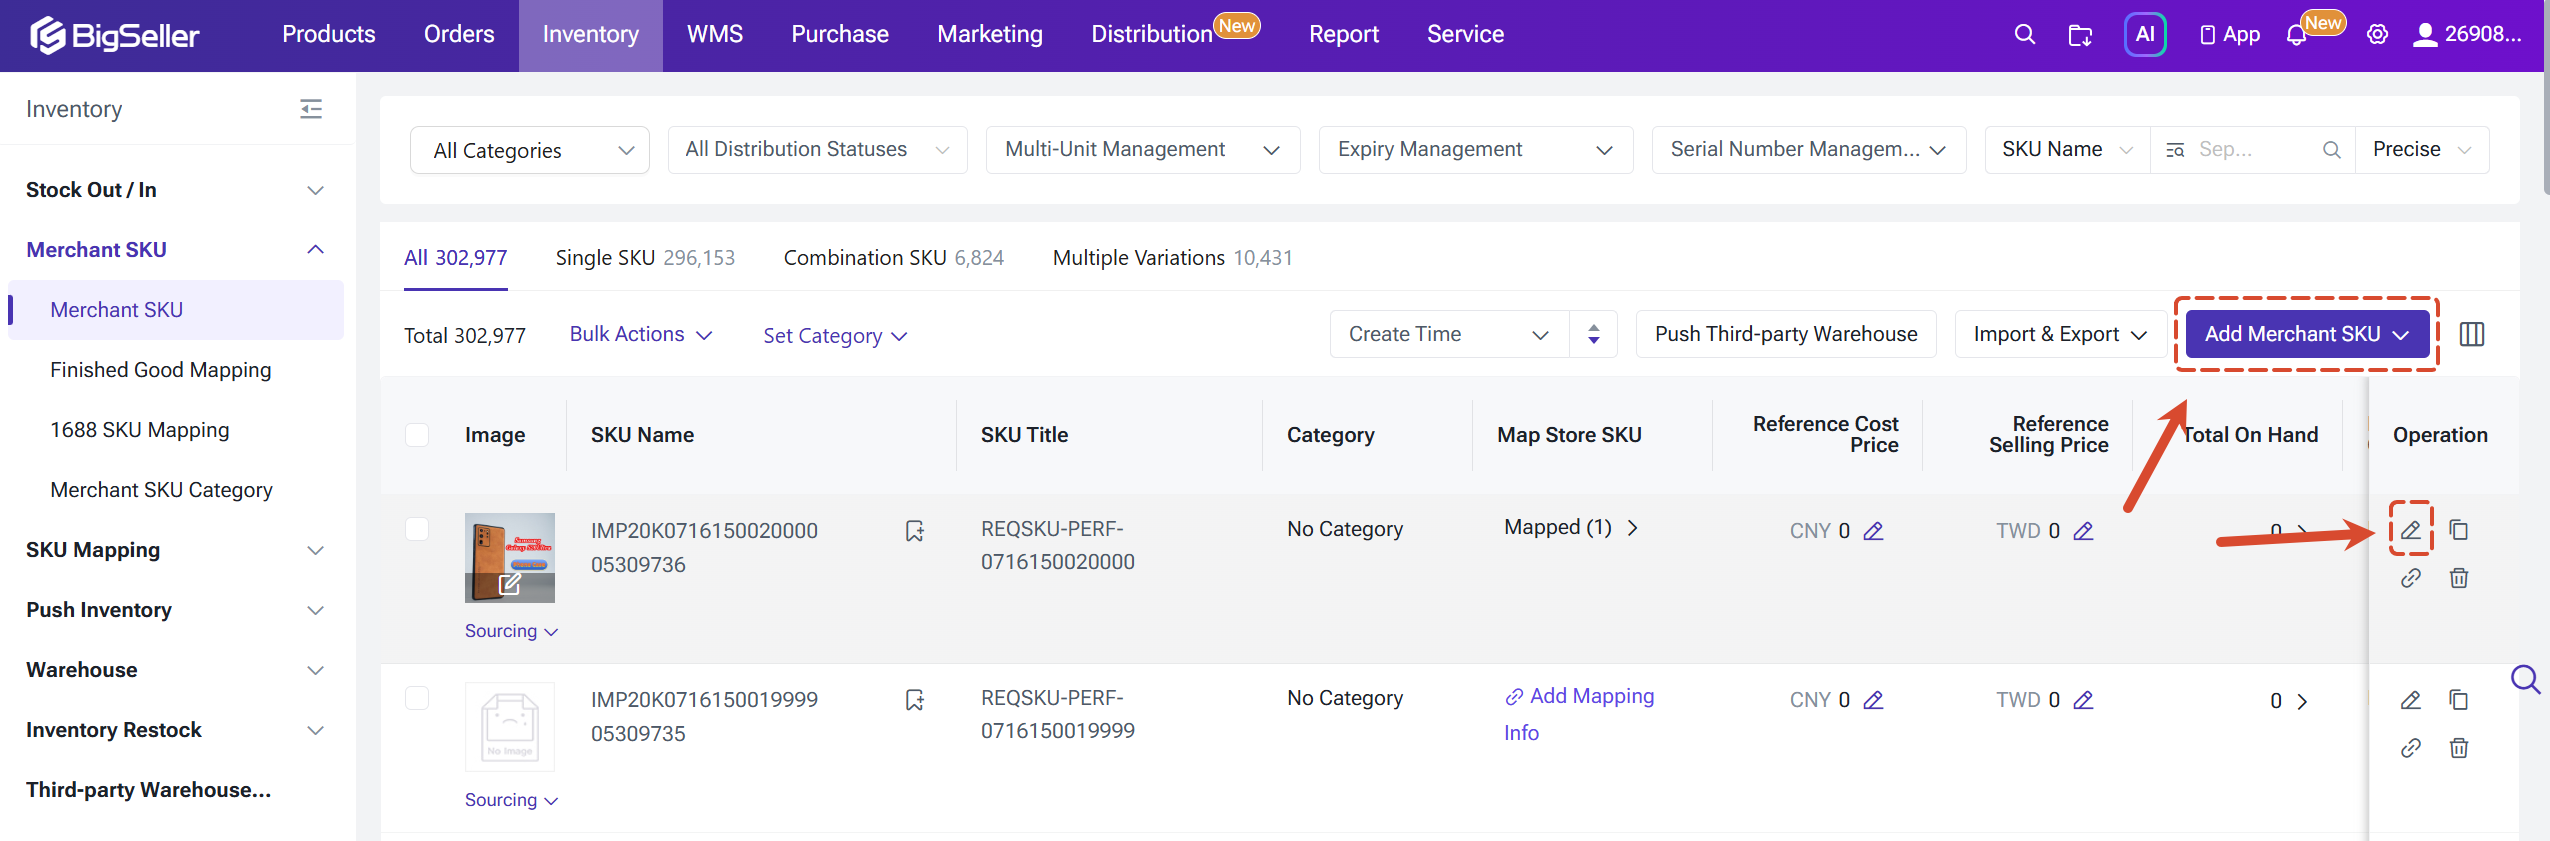2550x841 pixels.
Task: Open the notifications bell icon
Action: [x=2295, y=35]
